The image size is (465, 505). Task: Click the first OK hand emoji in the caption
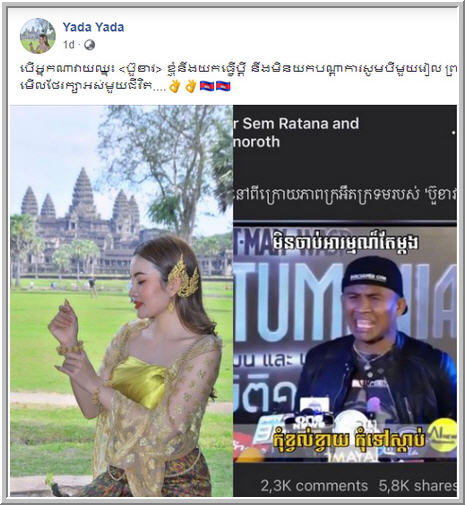point(175,86)
